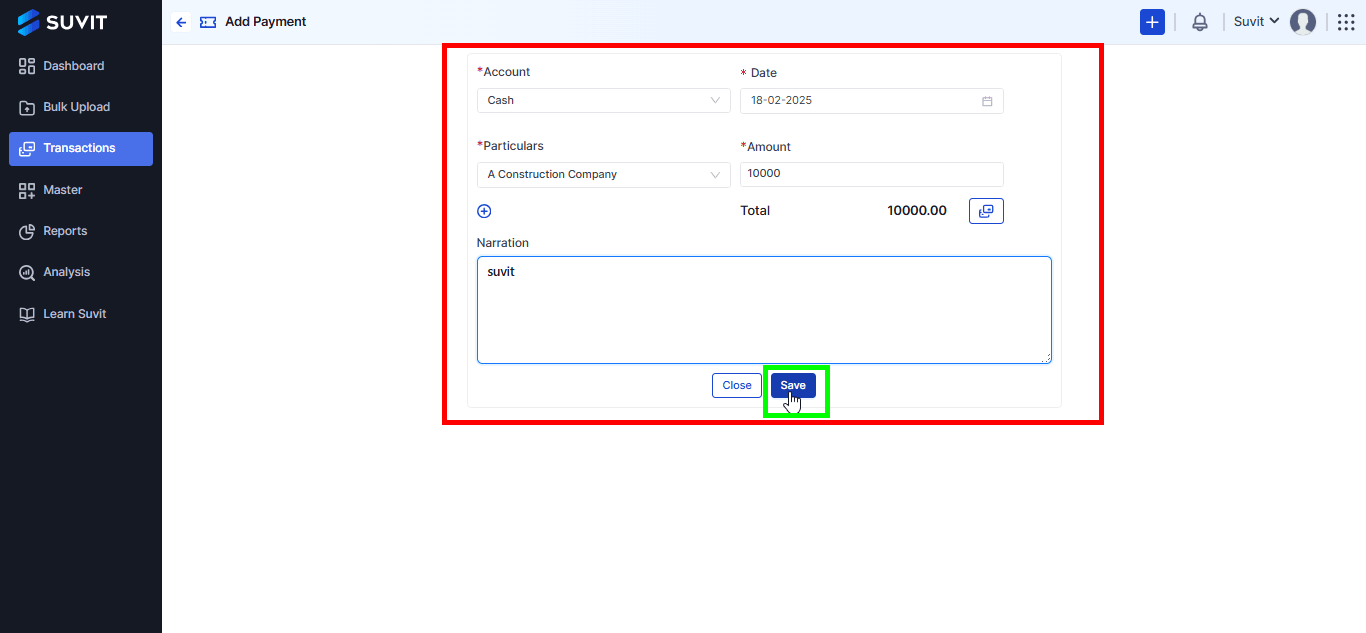Image resolution: width=1366 pixels, height=633 pixels.
Task: Add another particulars row with plus circle
Action: click(484, 211)
